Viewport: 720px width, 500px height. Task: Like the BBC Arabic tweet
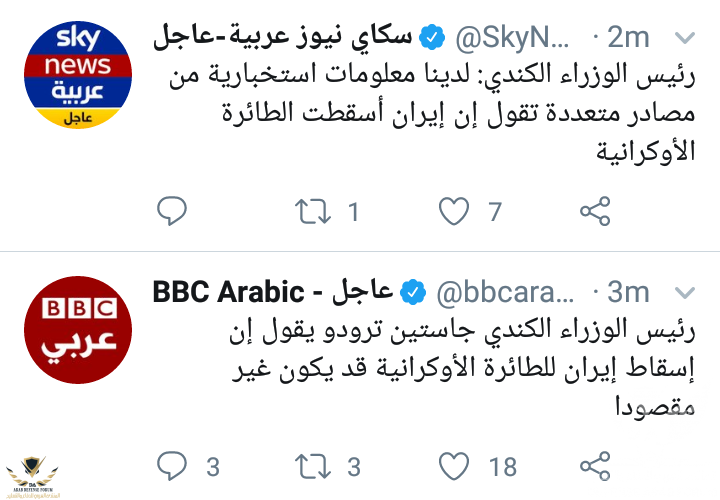click(x=455, y=465)
